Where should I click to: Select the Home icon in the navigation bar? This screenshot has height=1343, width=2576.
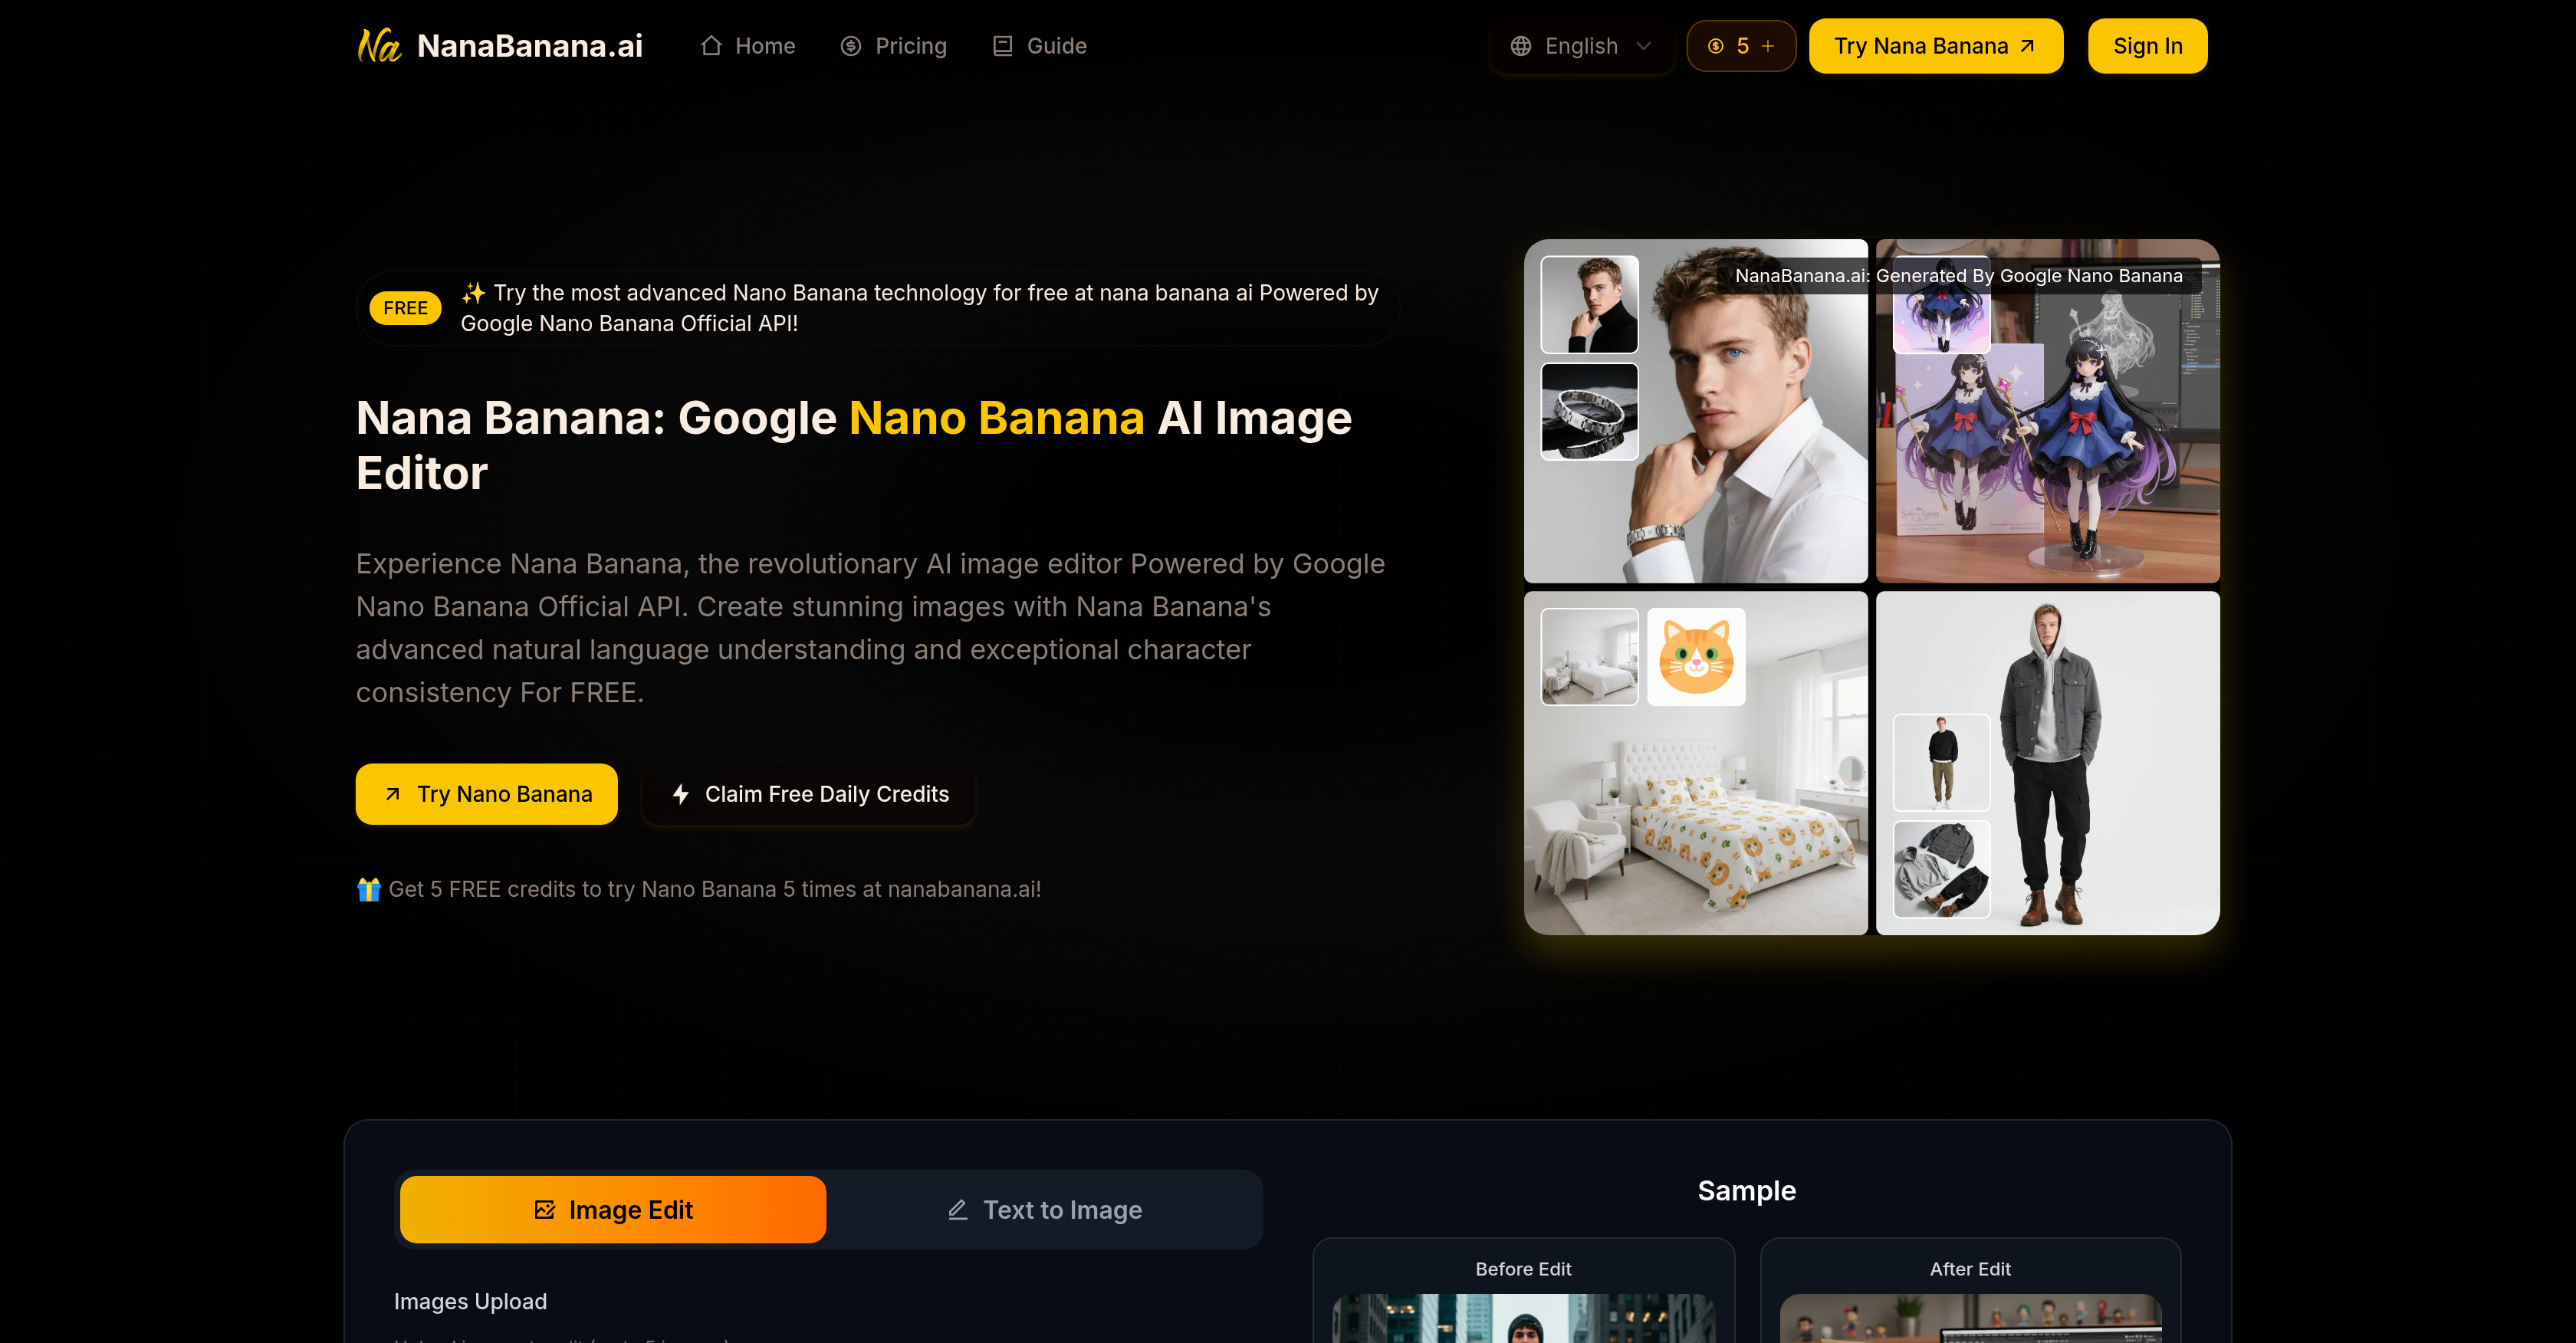(711, 45)
